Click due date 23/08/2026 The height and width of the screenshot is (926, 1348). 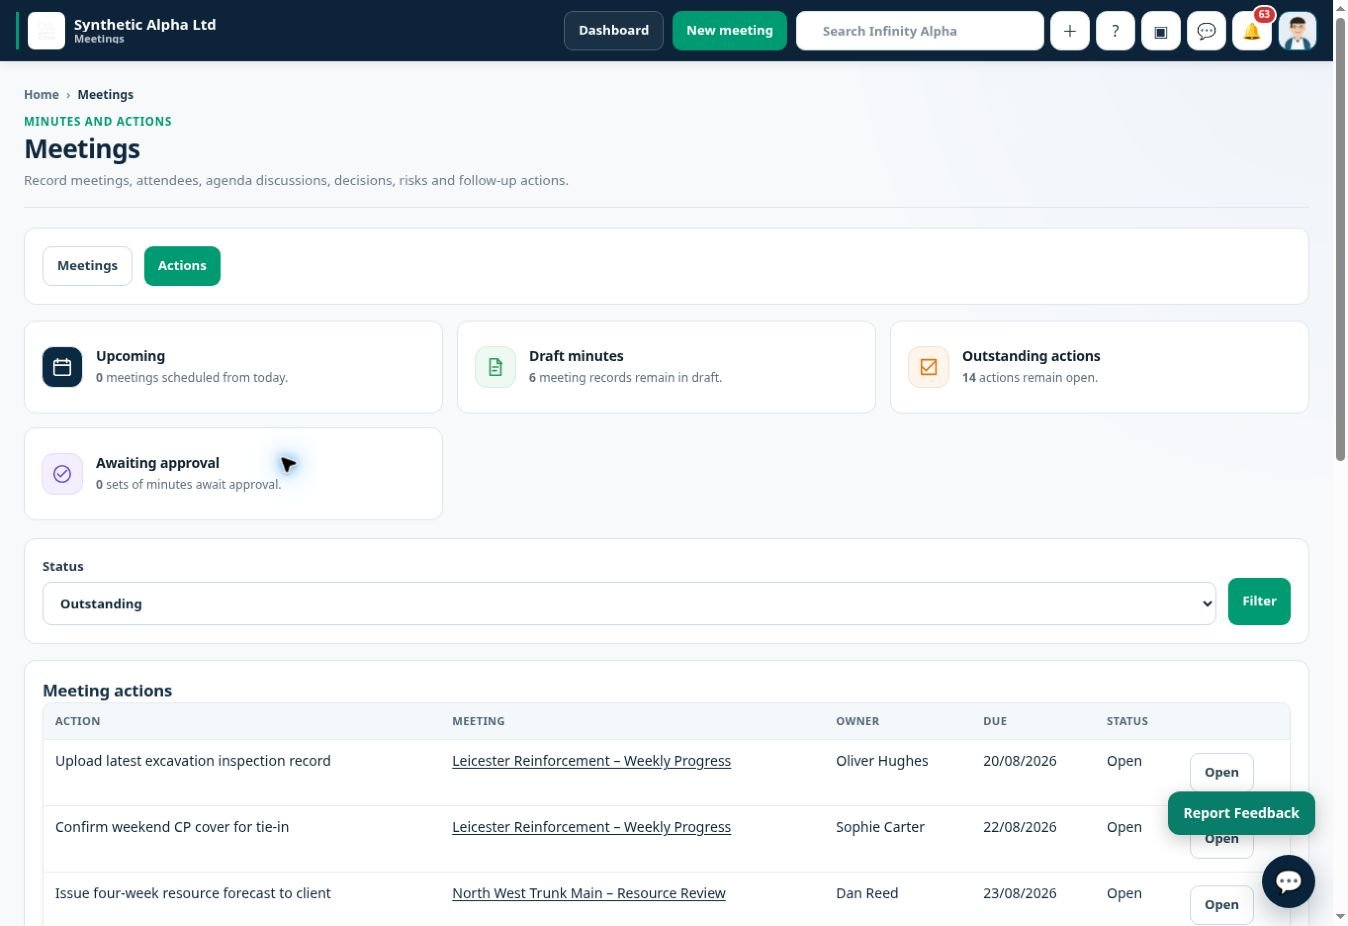tap(1020, 893)
